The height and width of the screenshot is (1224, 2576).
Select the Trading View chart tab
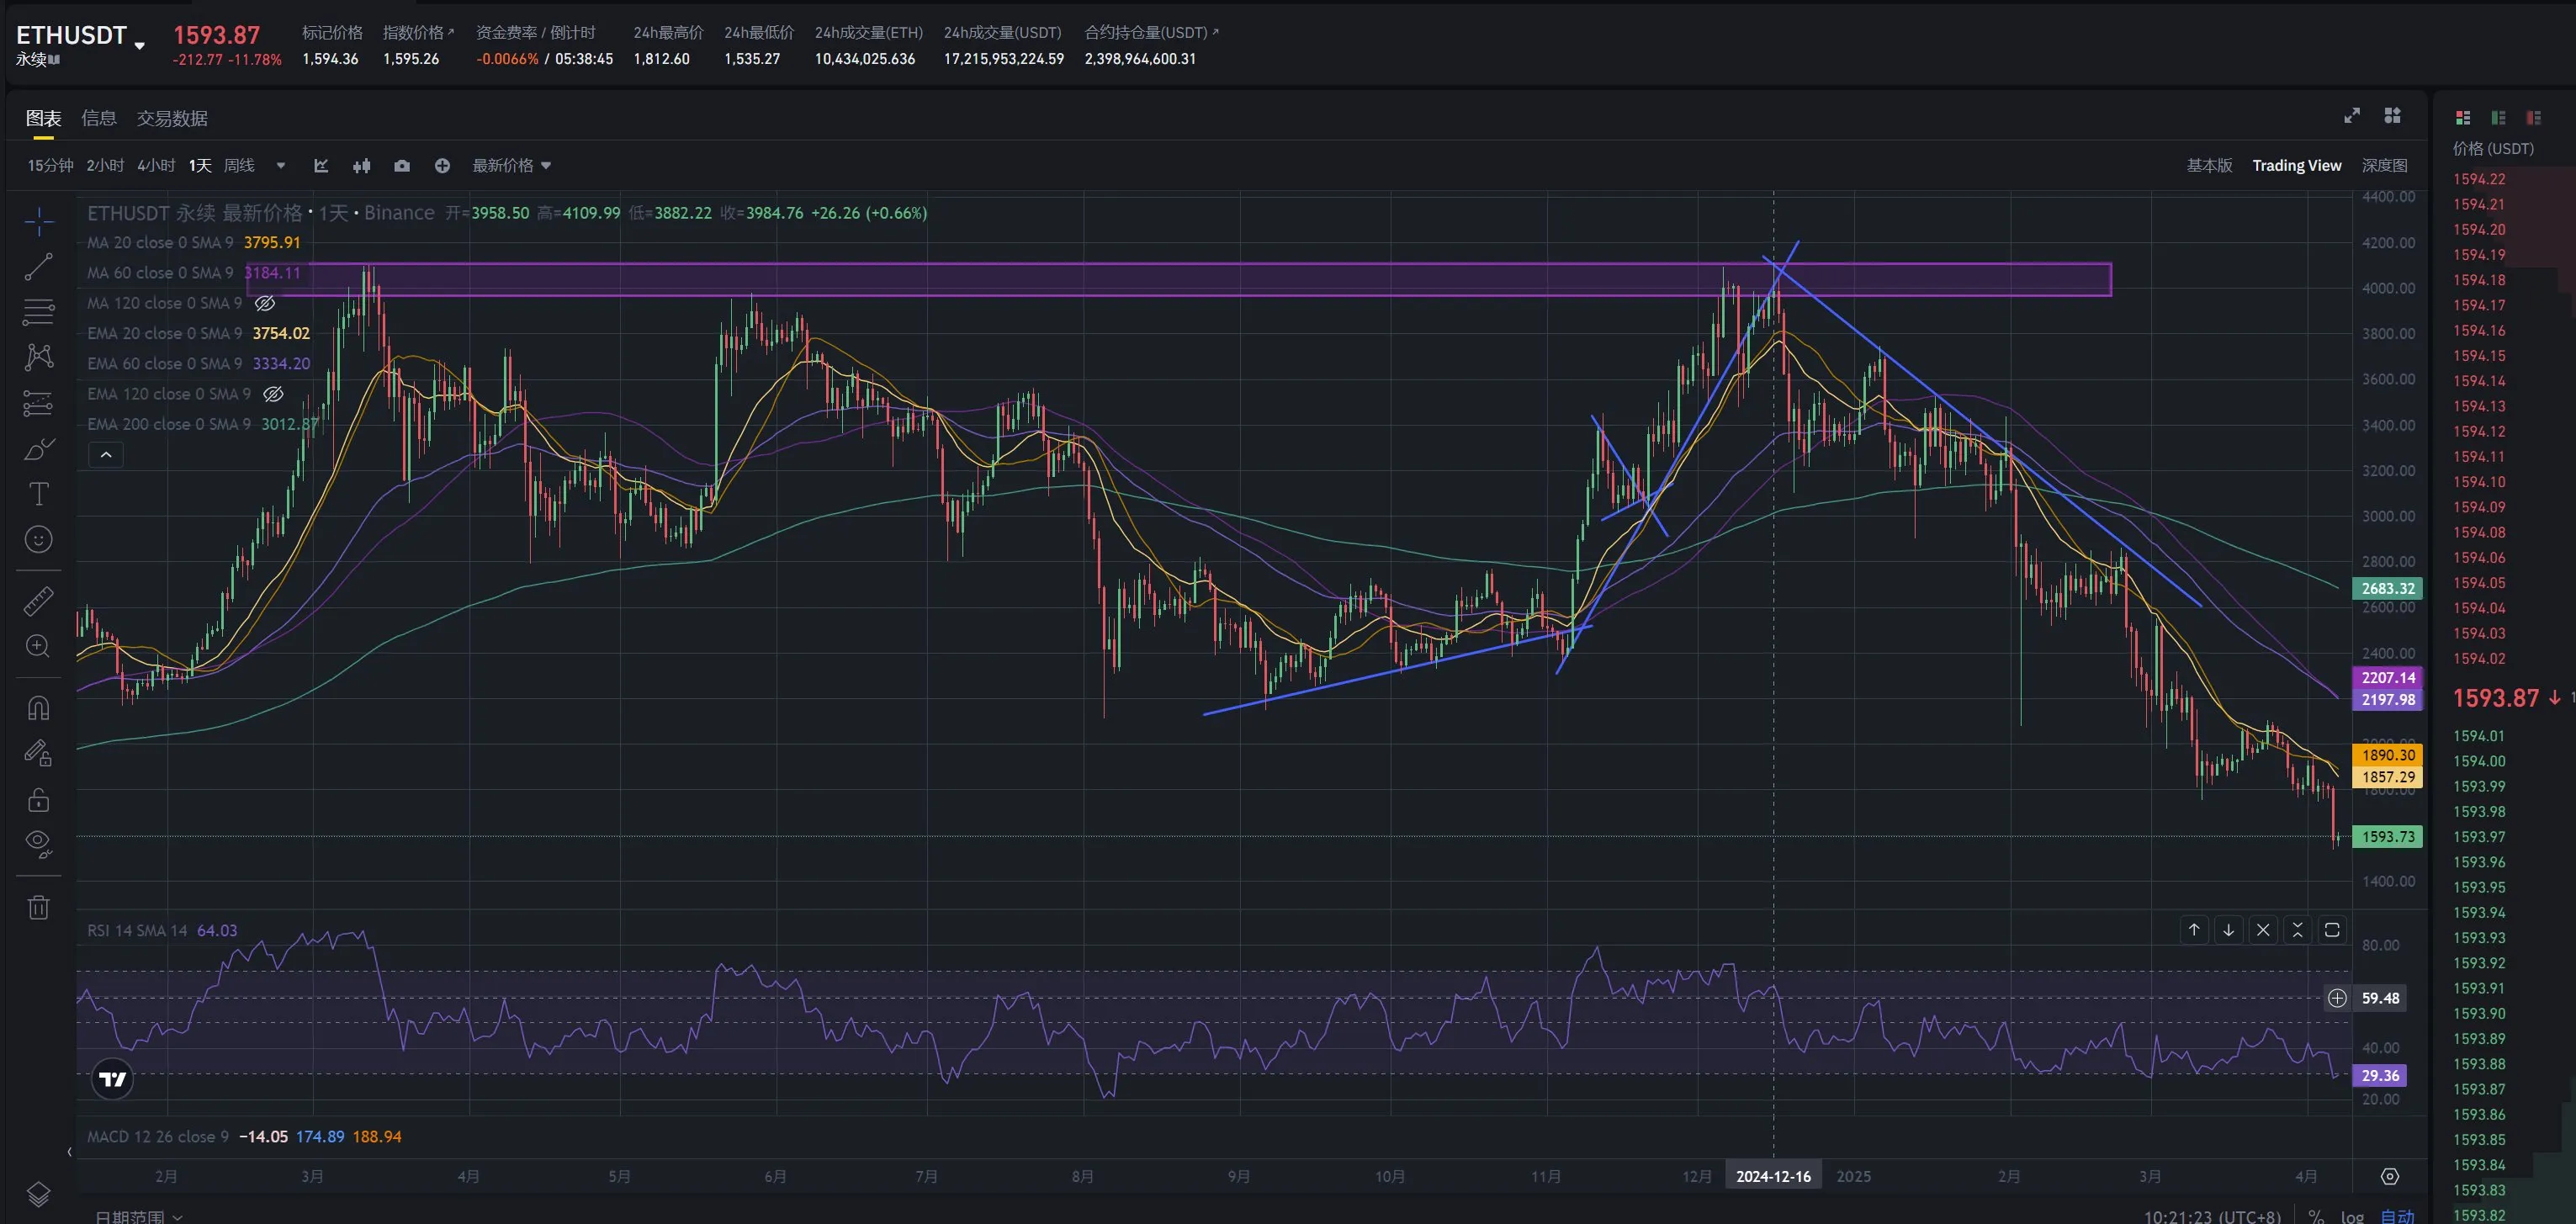[2296, 166]
